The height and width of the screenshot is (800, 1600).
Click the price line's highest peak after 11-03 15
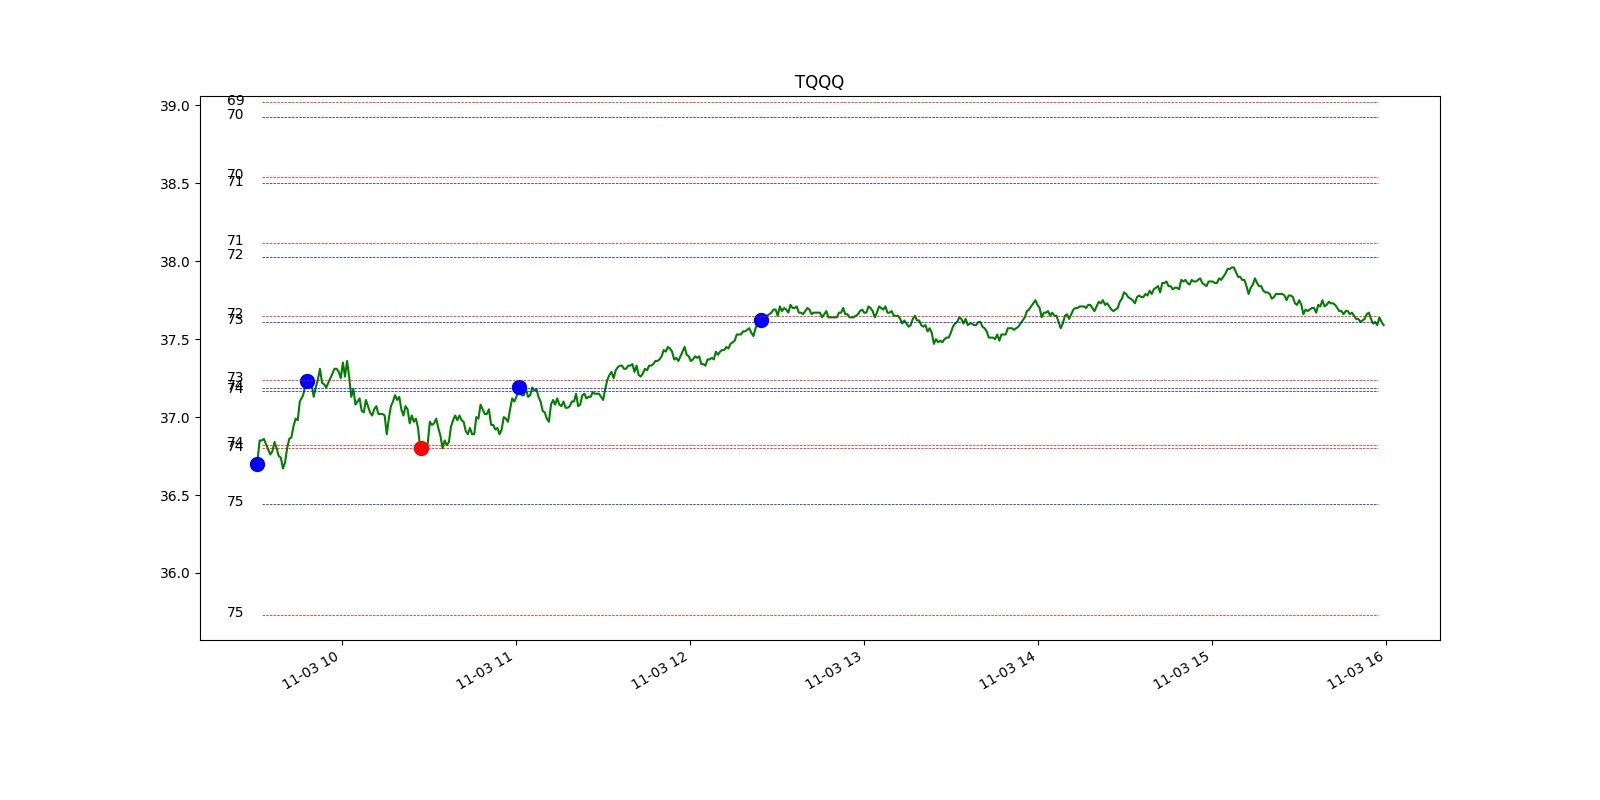[1232, 268]
